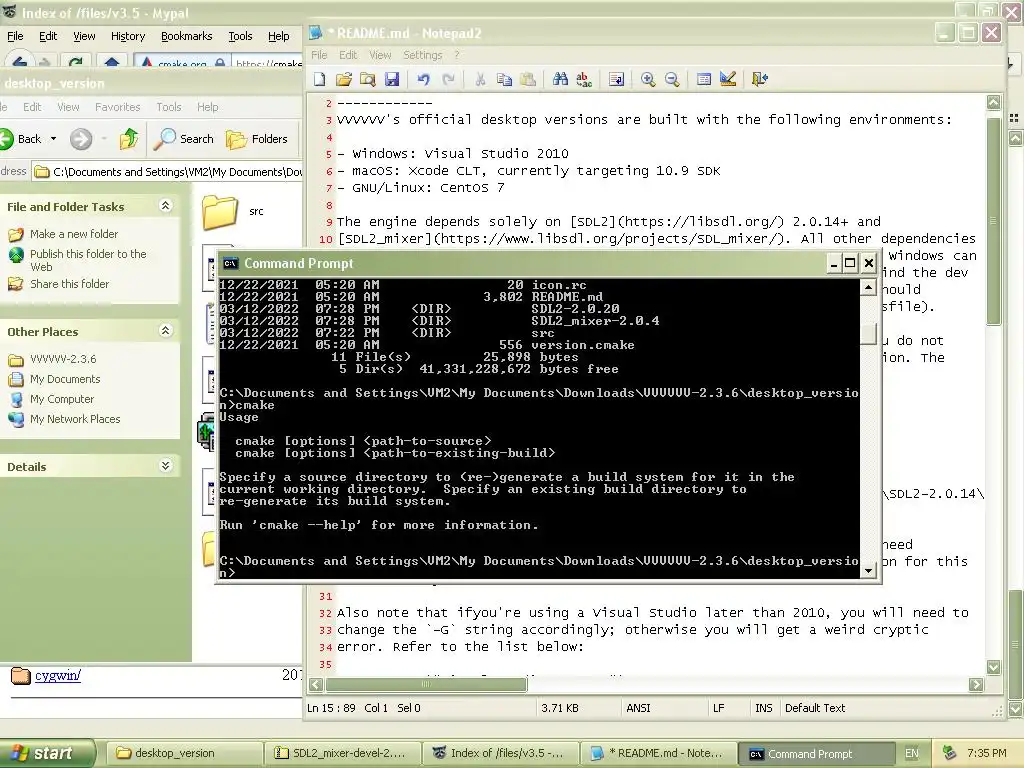This screenshot has width=1024, height=768.
Task: Click the Cut scissors icon in Notepad2
Action: tap(480, 79)
